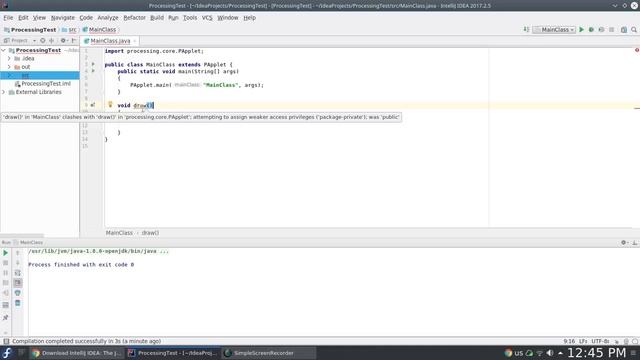
Task: Click the Collapse All icon in the Project panel
Action: (51, 40)
